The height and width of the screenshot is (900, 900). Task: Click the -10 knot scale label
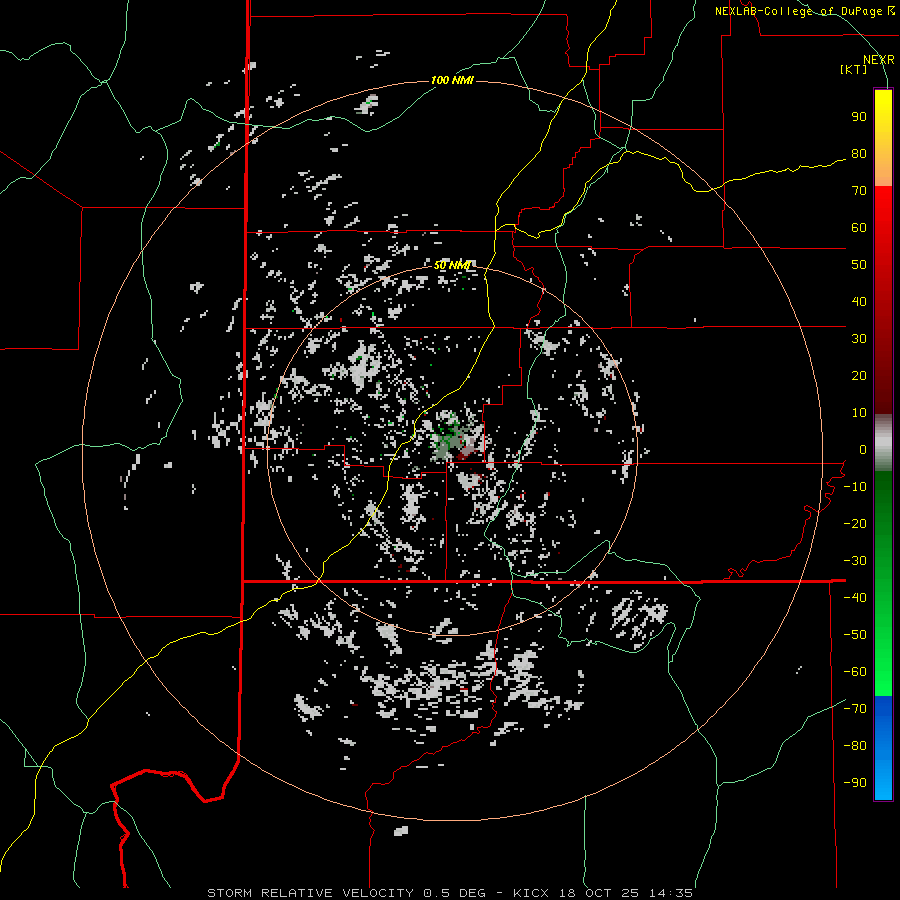855,487
